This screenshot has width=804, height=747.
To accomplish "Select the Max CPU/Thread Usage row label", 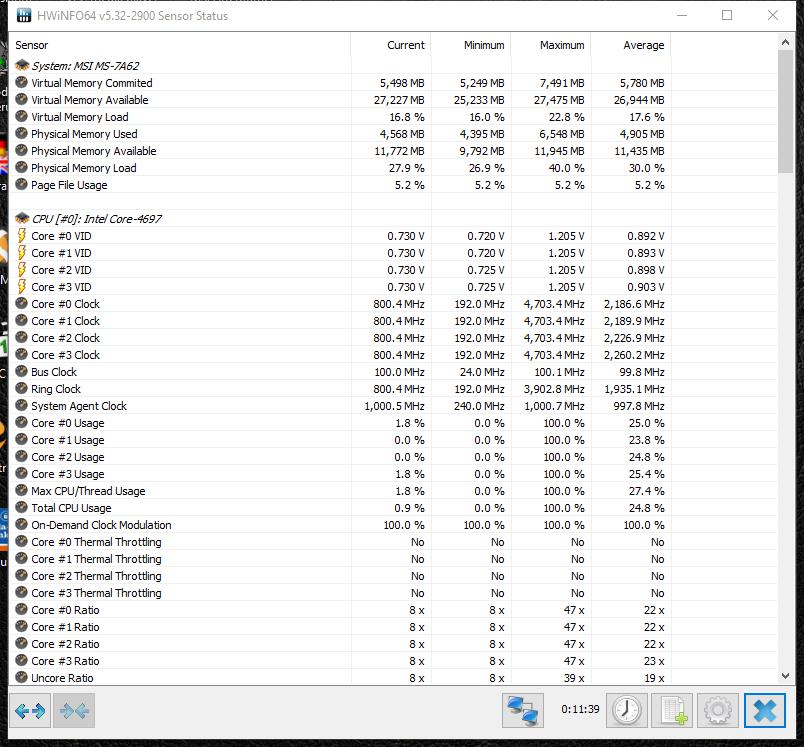I will pos(88,491).
